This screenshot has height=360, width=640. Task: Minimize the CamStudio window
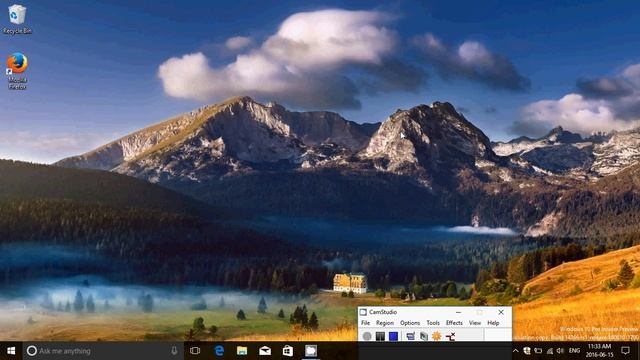(458, 312)
